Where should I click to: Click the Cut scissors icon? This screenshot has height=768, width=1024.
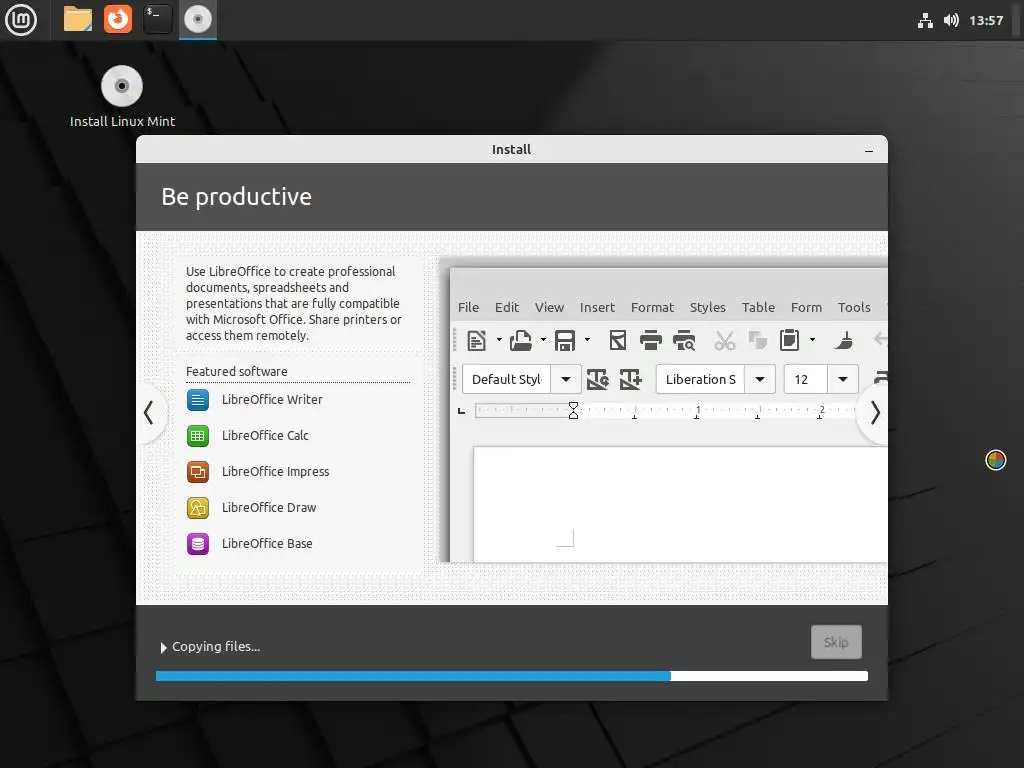tap(724, 340)
